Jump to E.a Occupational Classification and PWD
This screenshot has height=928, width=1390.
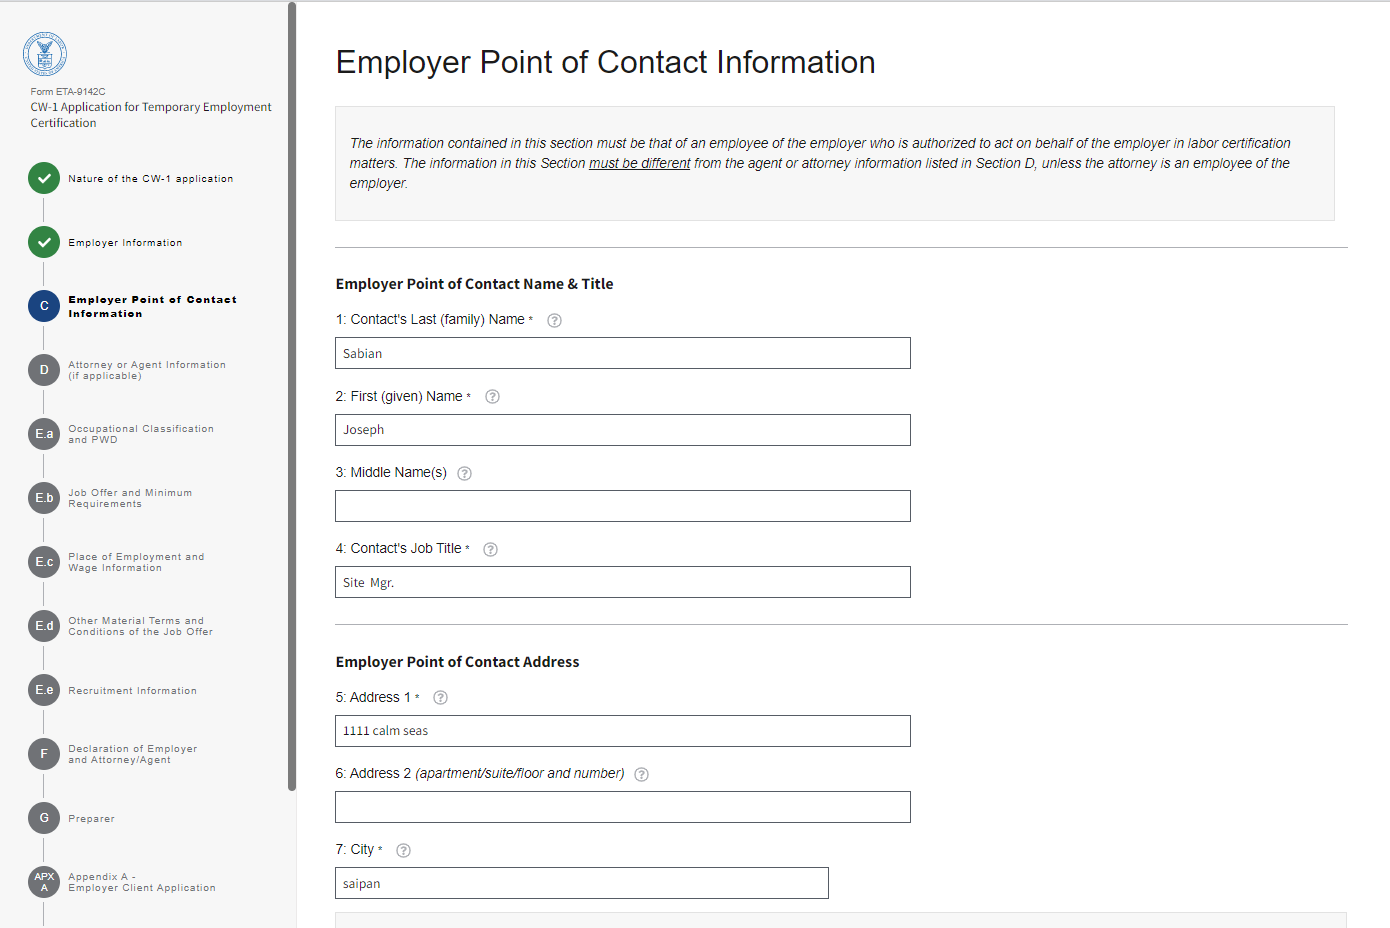click(44, 434)
